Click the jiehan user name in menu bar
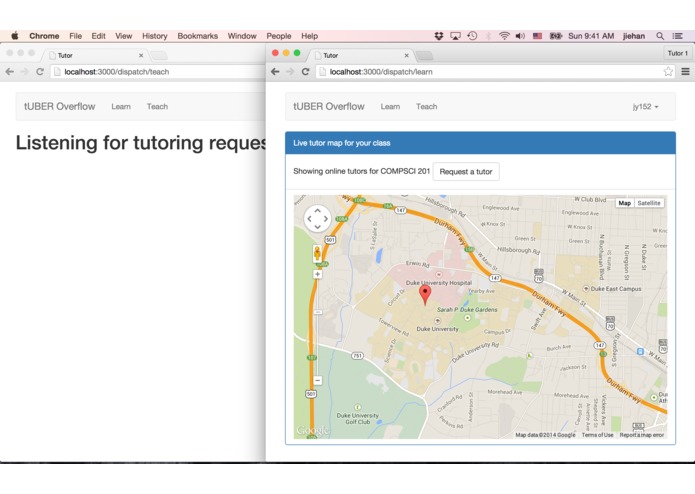Screen dimensions: 695x494 coord(634,36)
